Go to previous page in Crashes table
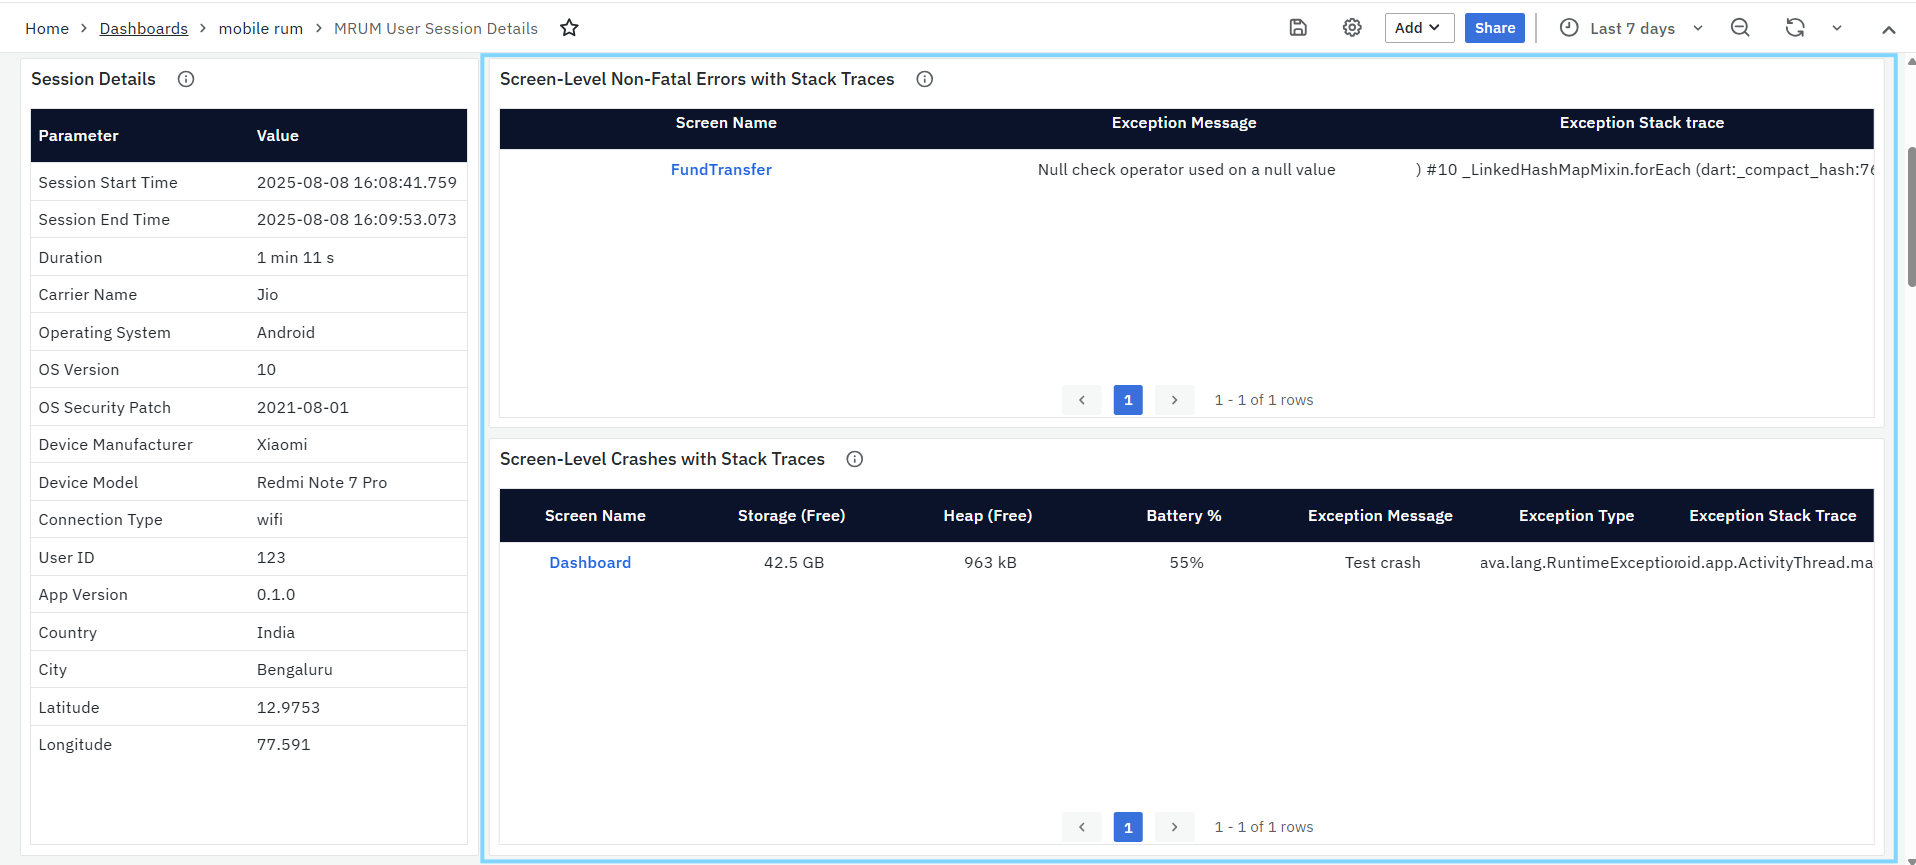The width and height of the screenshot is (1916, 865). [1081, 827]
